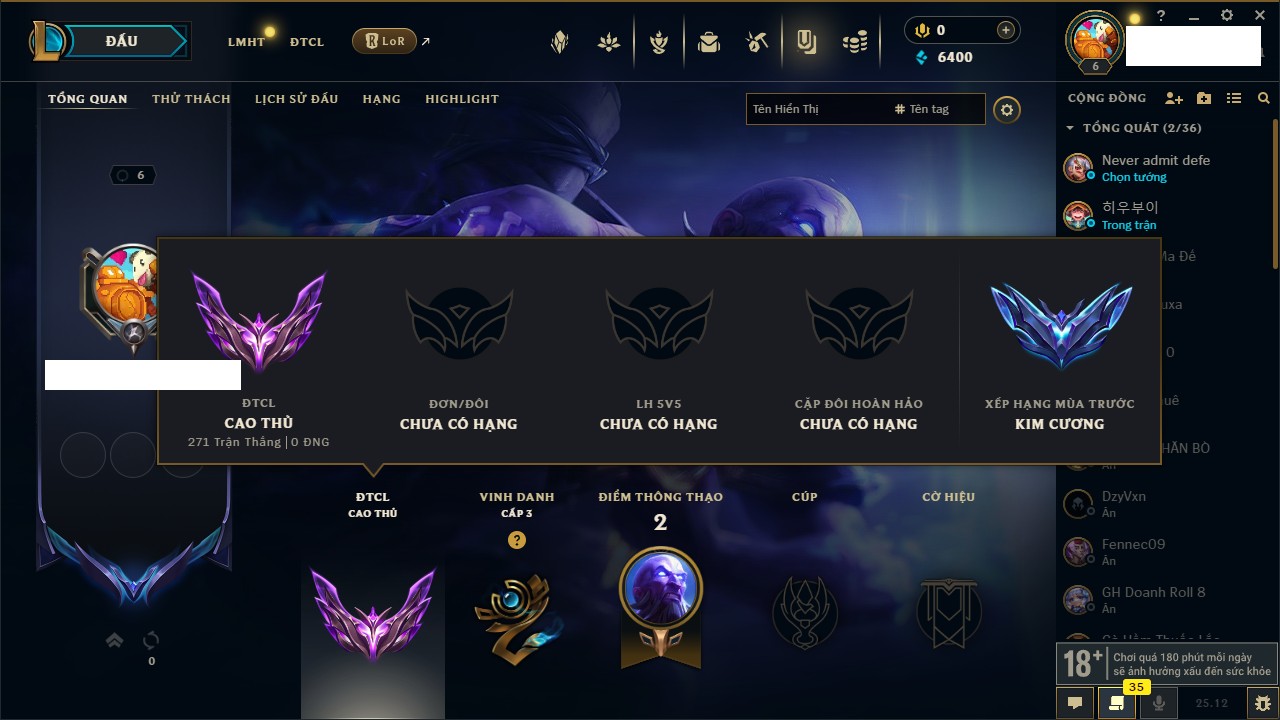Image resolution: width=1280 pixels, height=720 pixels.
Task: Click the plus button to buy RP
Action: (x=1006, y=30)
